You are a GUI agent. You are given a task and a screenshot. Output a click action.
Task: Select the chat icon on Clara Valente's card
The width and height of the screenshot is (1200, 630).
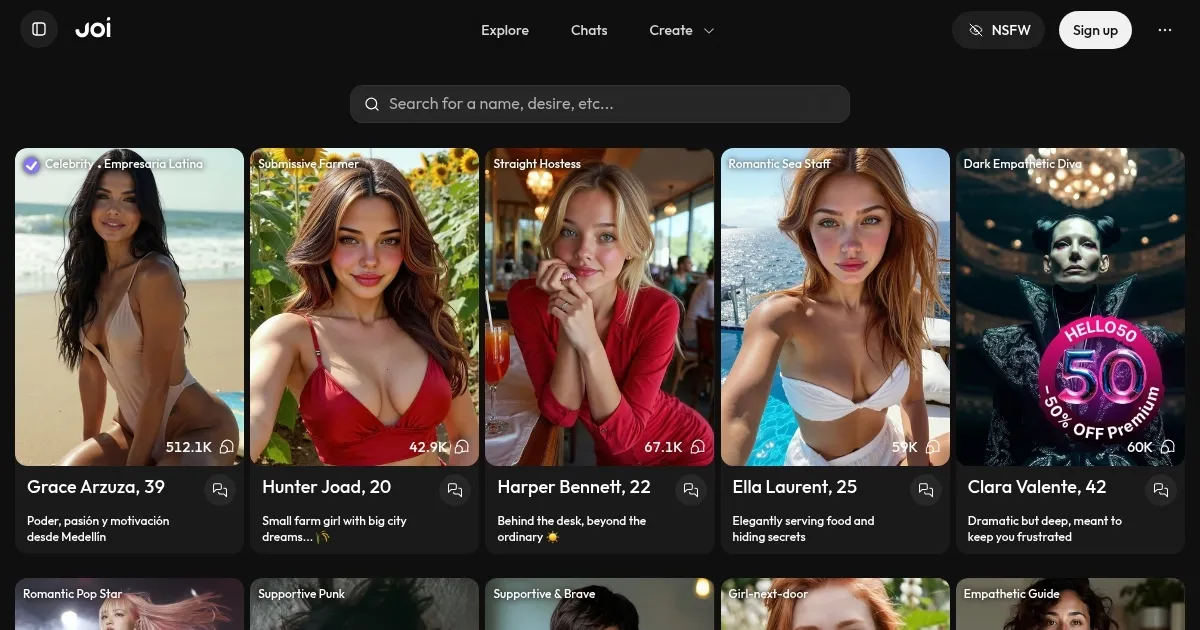point(1161,490)
